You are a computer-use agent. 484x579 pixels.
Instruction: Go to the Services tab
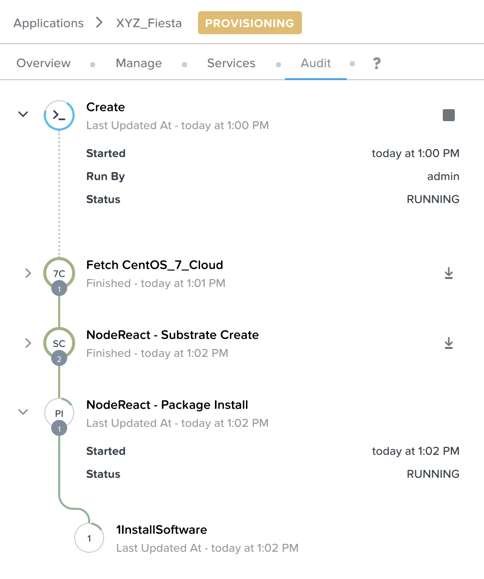click(x=231, y=63)
